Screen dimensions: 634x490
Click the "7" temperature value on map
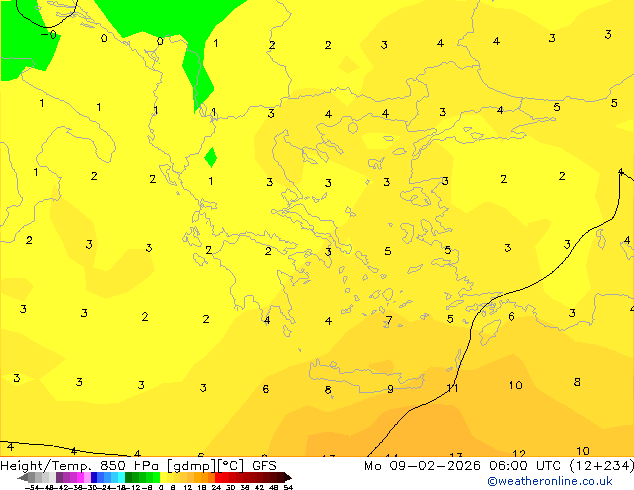point(389,321)
